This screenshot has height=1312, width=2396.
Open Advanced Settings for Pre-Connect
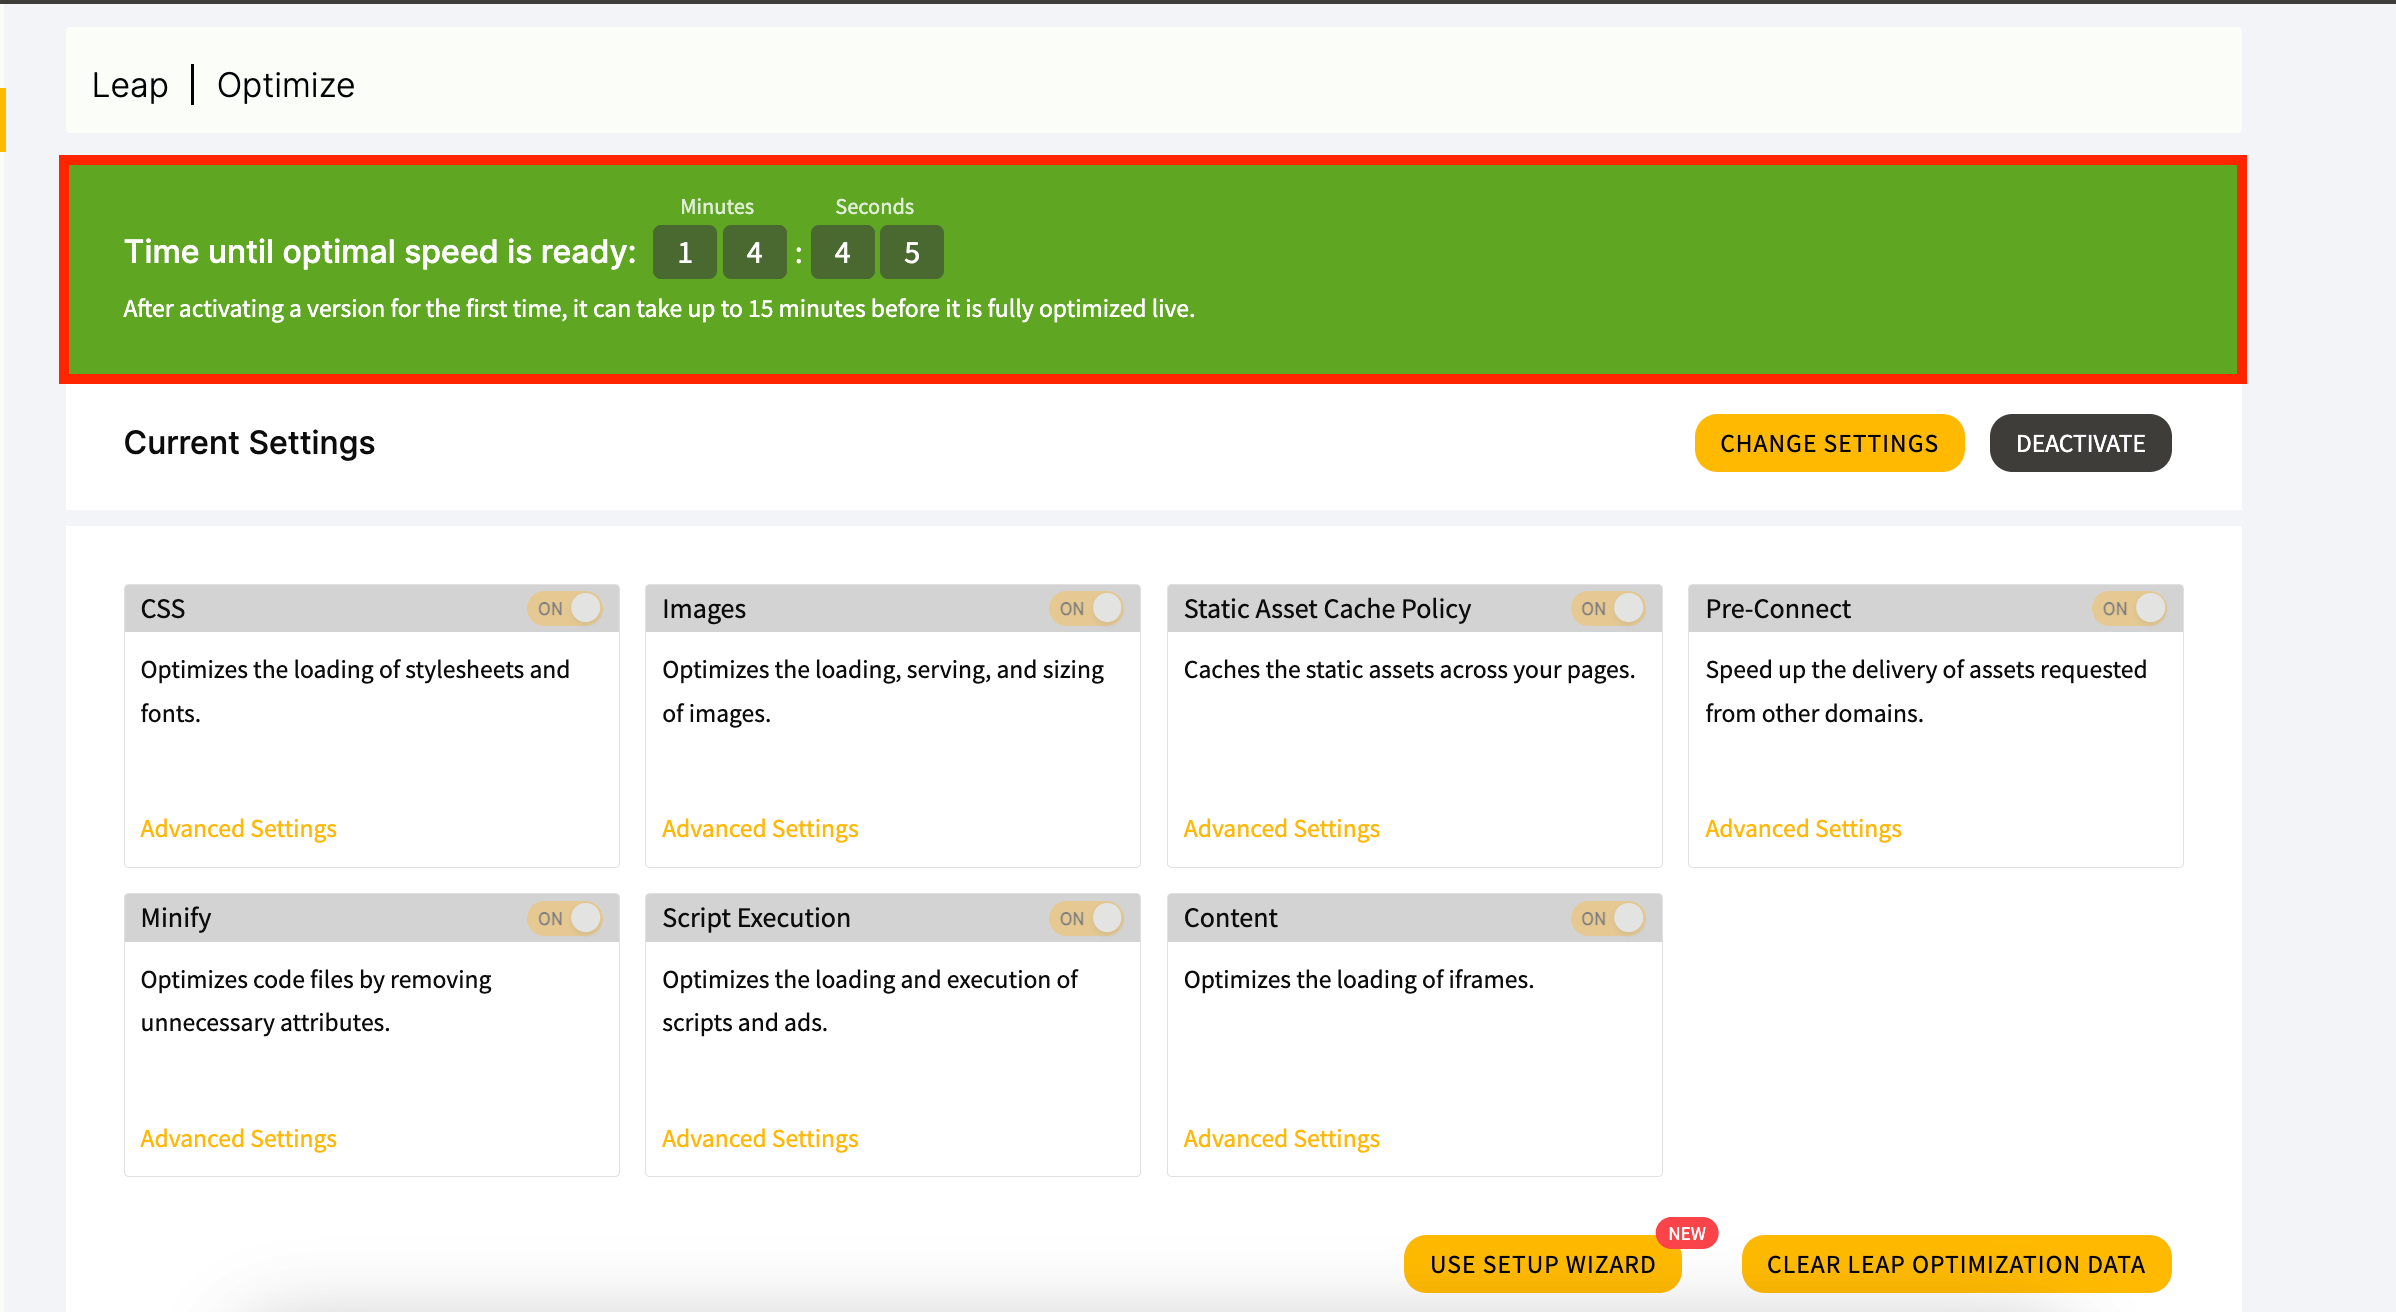click(1803, 829)
